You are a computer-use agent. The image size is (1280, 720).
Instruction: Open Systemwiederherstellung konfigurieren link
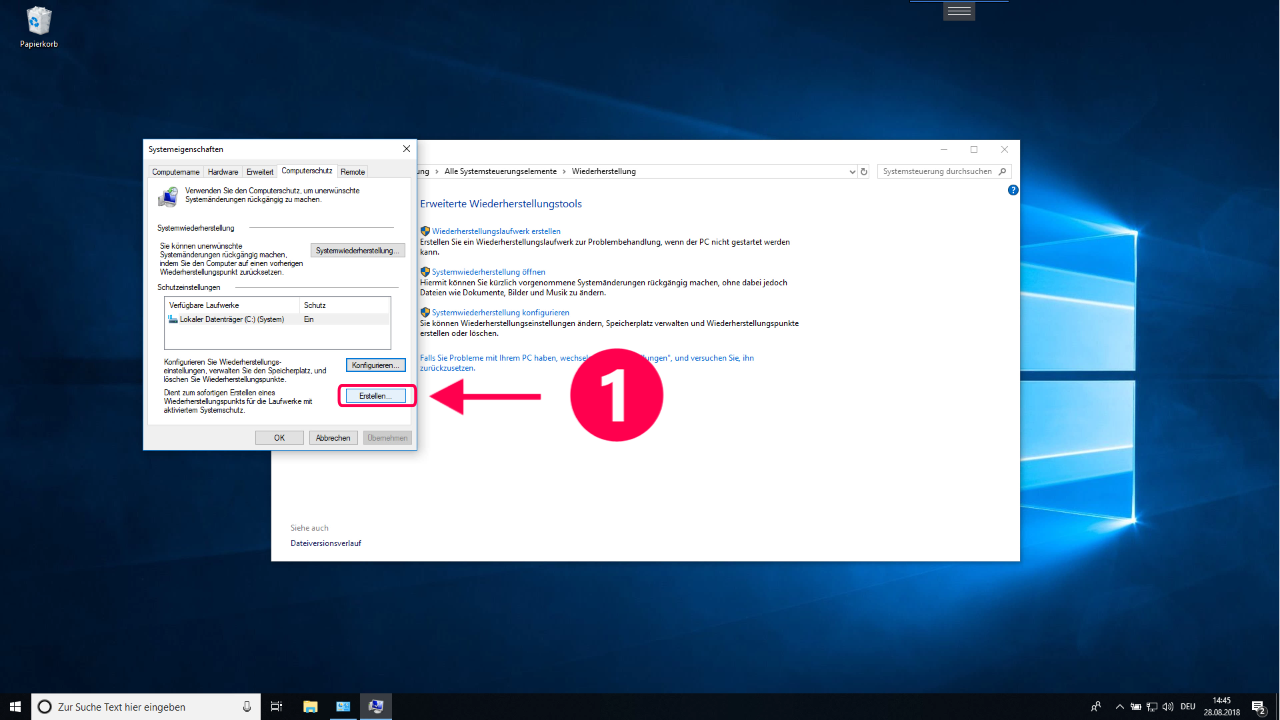[501, 313]
